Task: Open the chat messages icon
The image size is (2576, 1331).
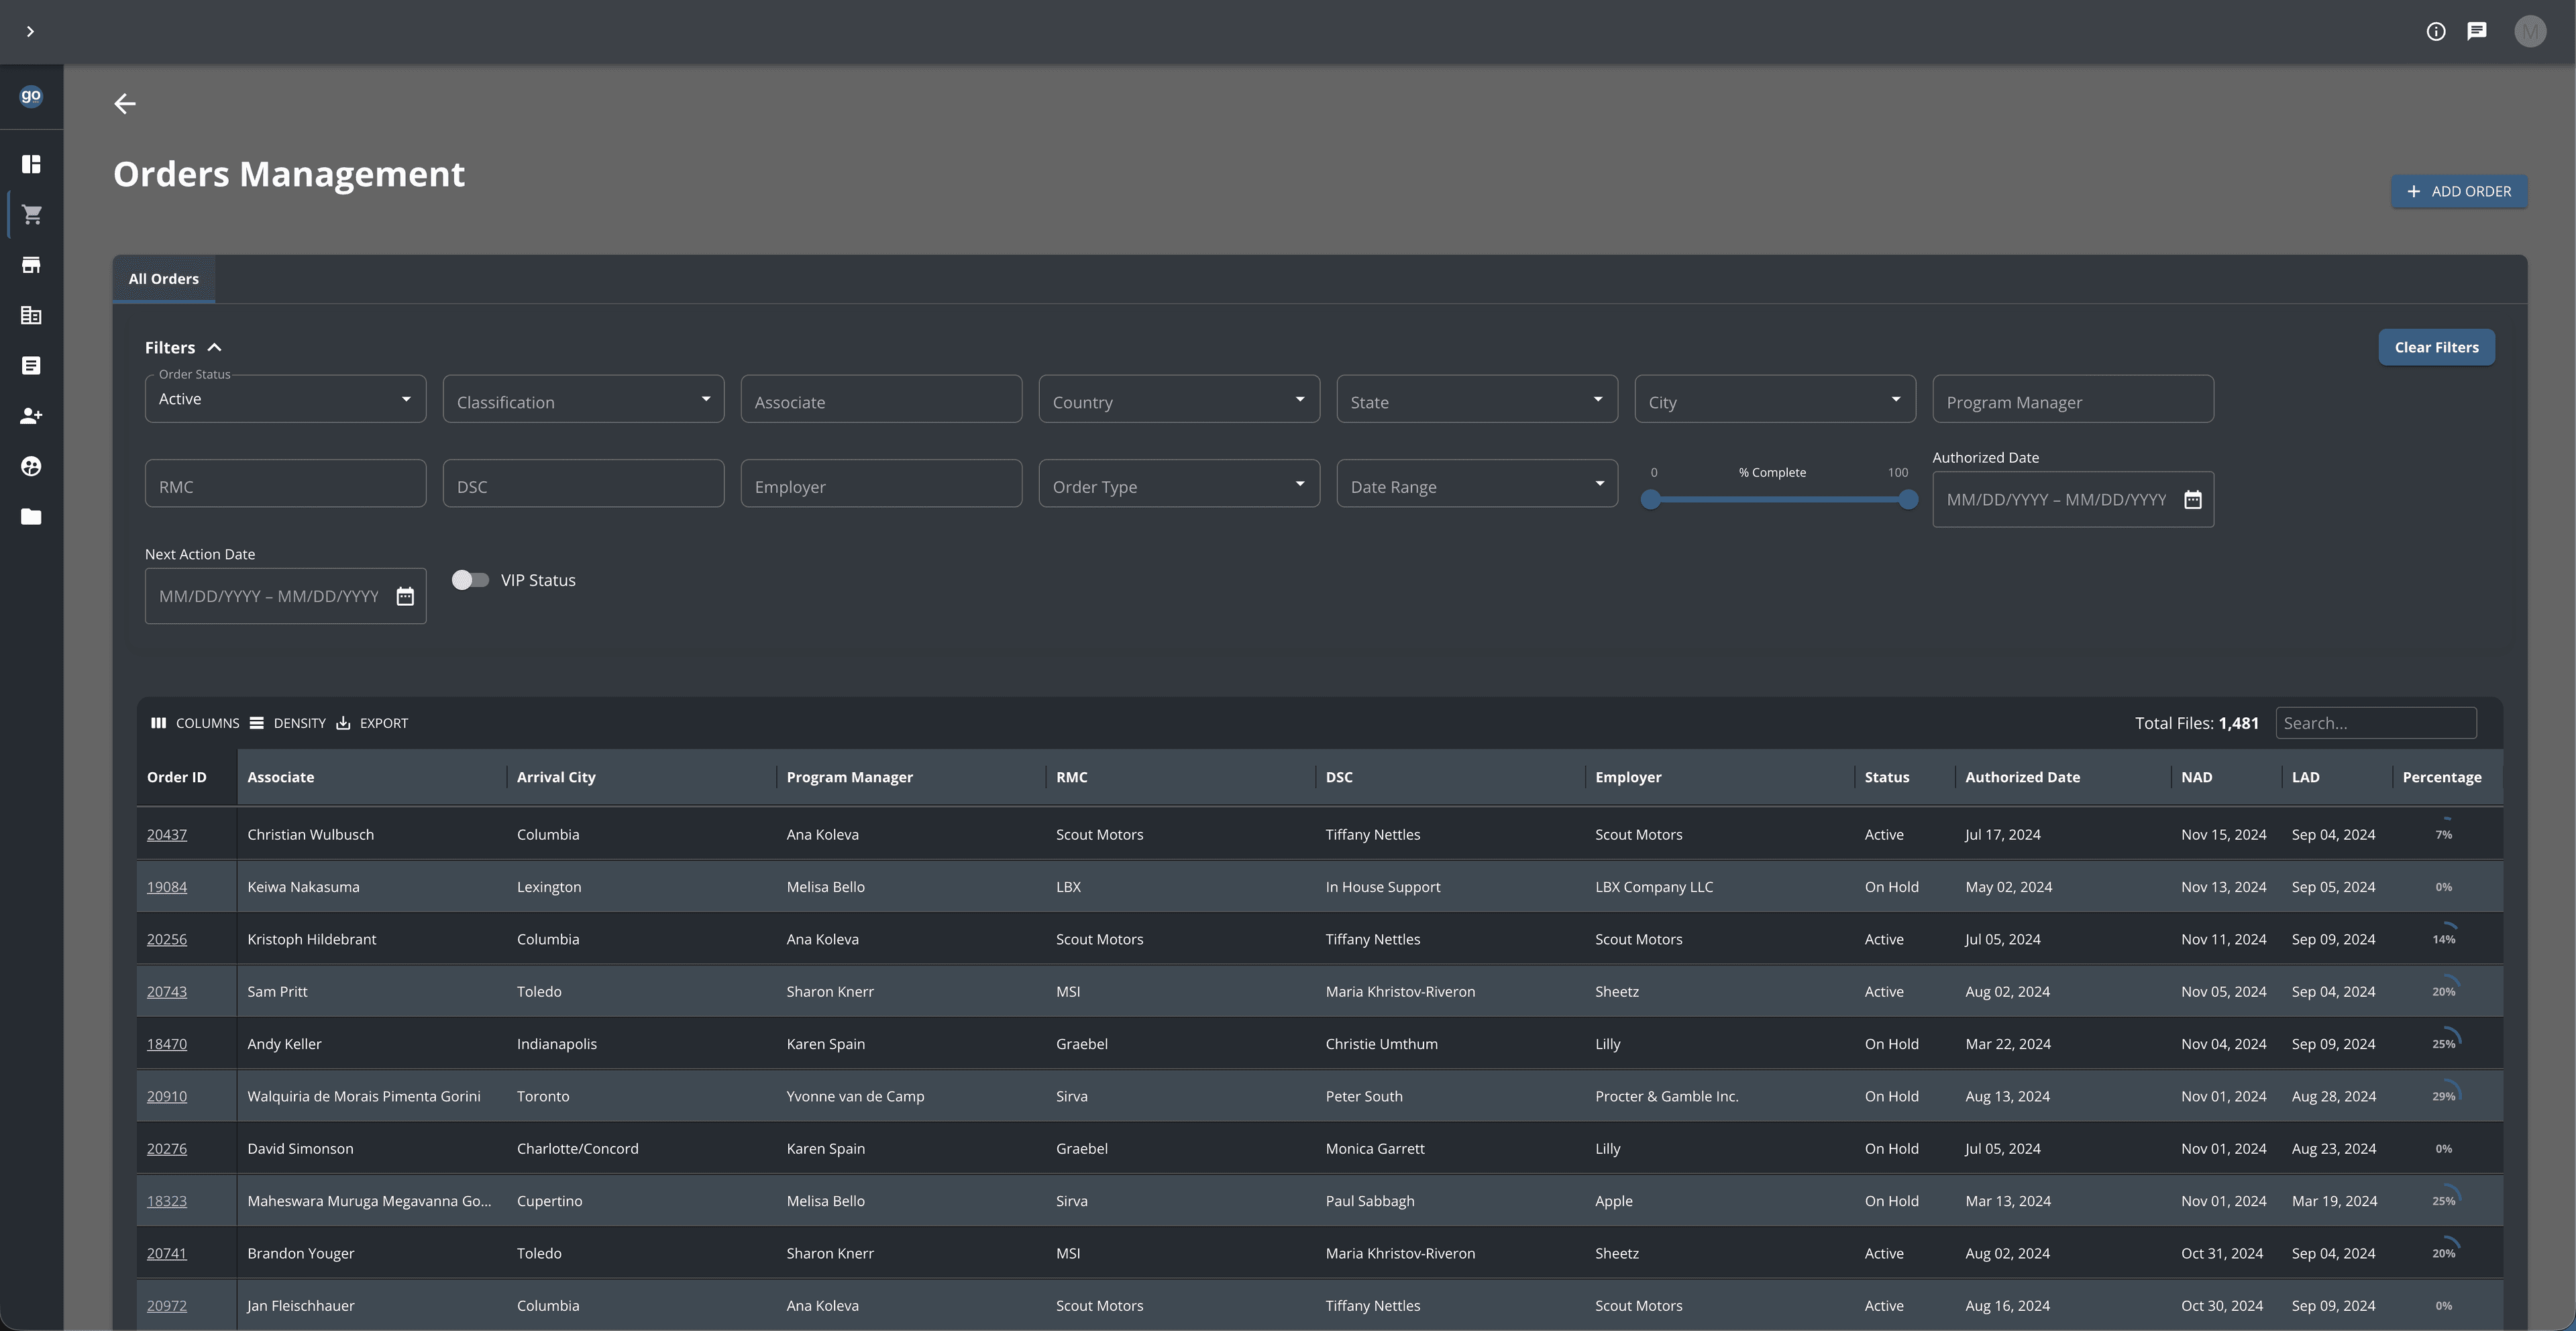Action: coord(2477,32)
